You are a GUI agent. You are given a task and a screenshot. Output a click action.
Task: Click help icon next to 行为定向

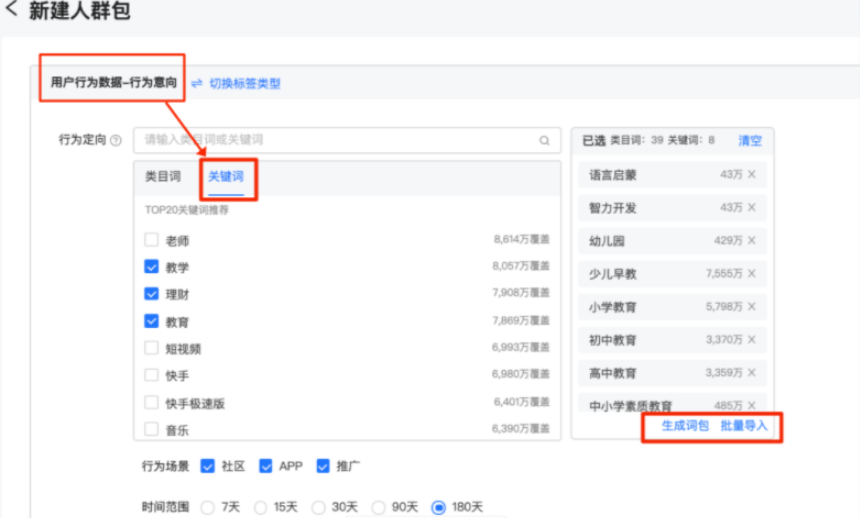click(x=116, y=141)
